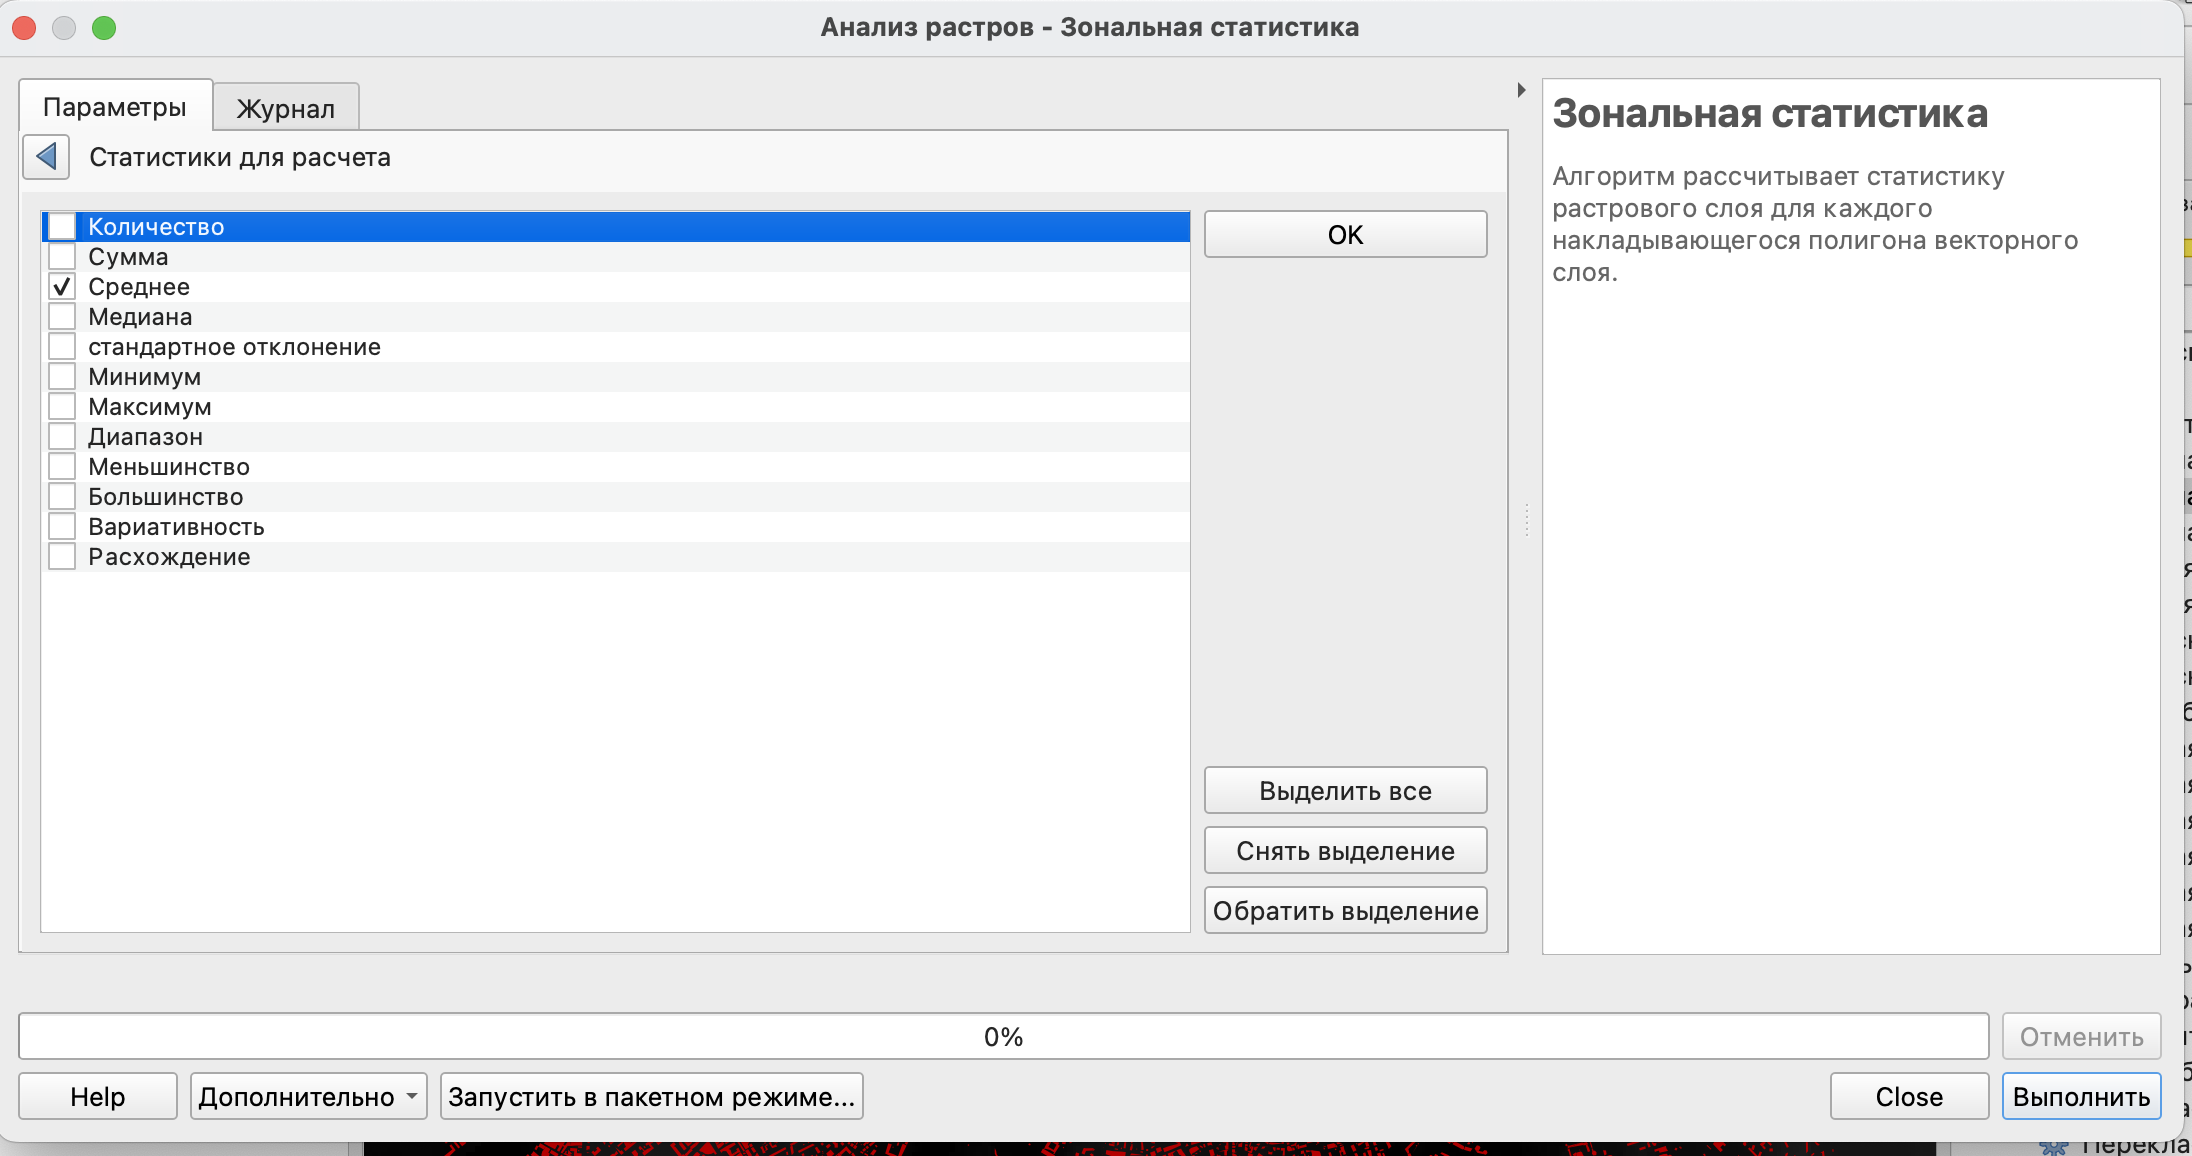The width and height of the screenshot is (2192, 1156).
Task: Click Выделить все button
Action: tap(1345, 791)
